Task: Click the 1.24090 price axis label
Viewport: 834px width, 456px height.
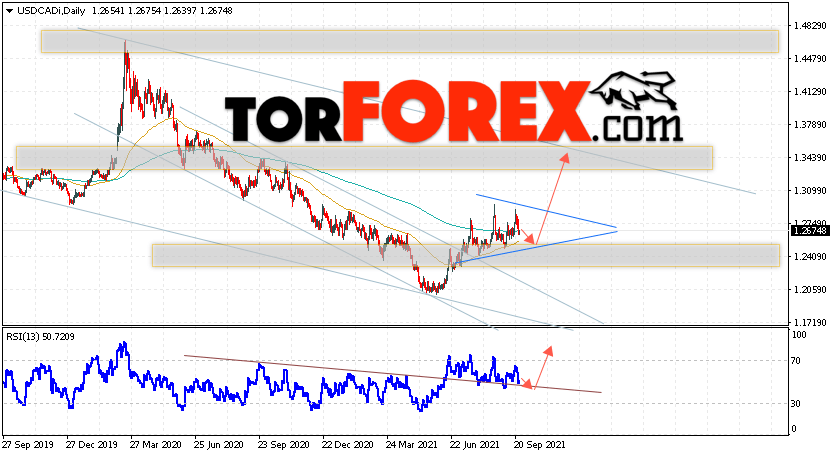Action: (810, 256)
